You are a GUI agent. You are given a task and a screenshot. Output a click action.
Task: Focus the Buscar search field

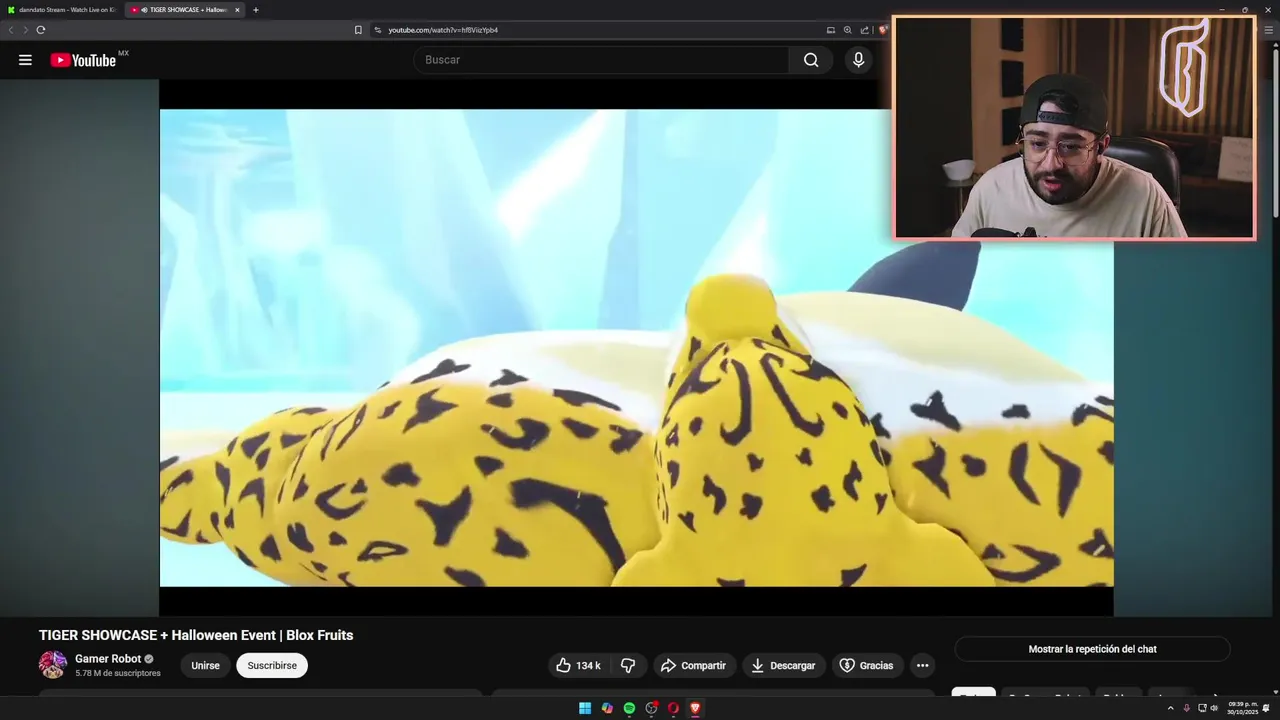[601, 60]
